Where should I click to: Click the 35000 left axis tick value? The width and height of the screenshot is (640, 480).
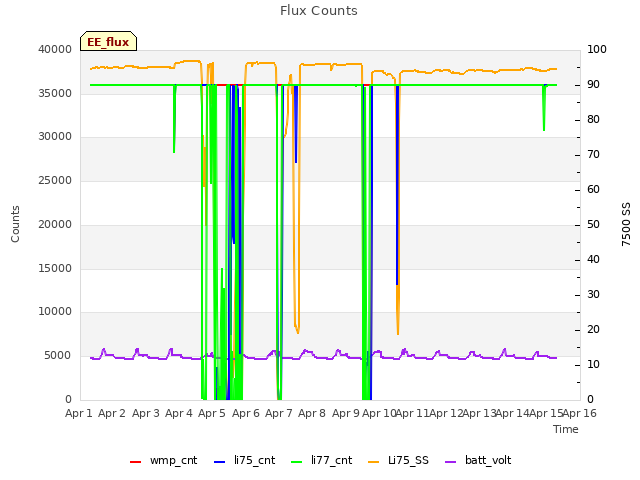(x=55, y=93)
